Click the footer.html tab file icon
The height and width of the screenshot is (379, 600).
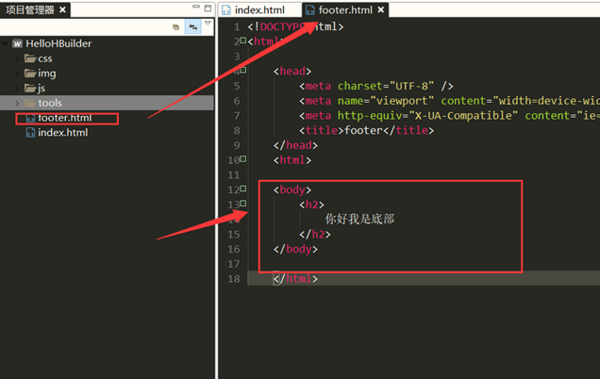310,10
